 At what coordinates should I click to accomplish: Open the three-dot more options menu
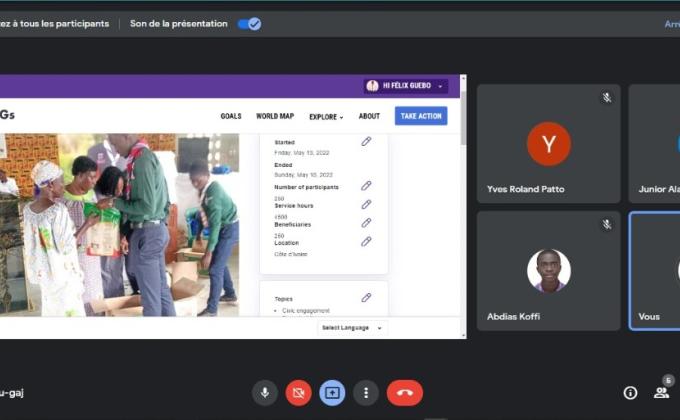coord(366,393)
